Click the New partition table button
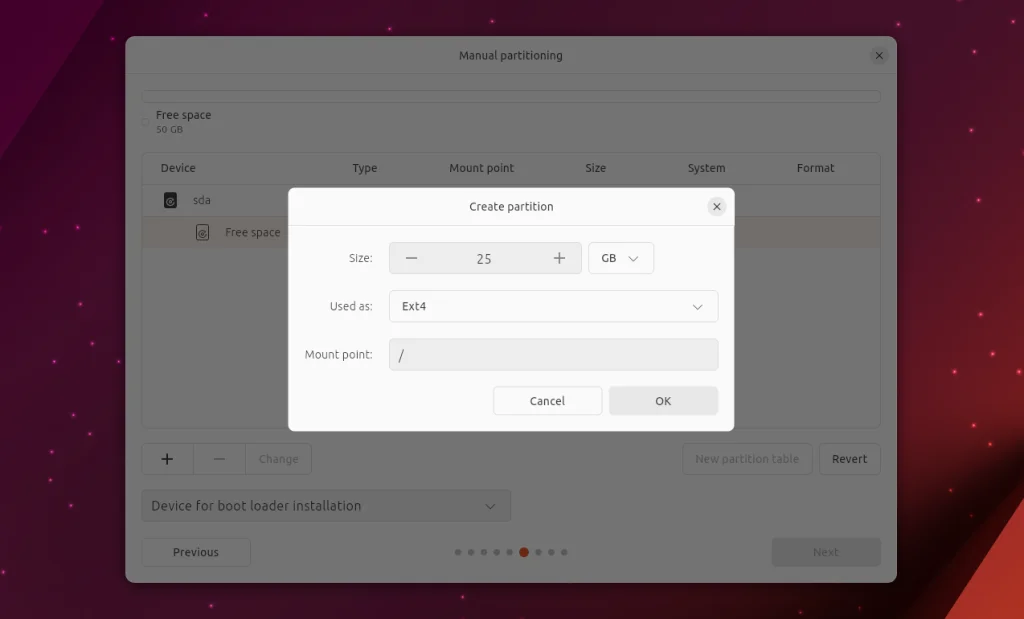The width and height of the screenshot is (1024, 619). click(747, 459)
